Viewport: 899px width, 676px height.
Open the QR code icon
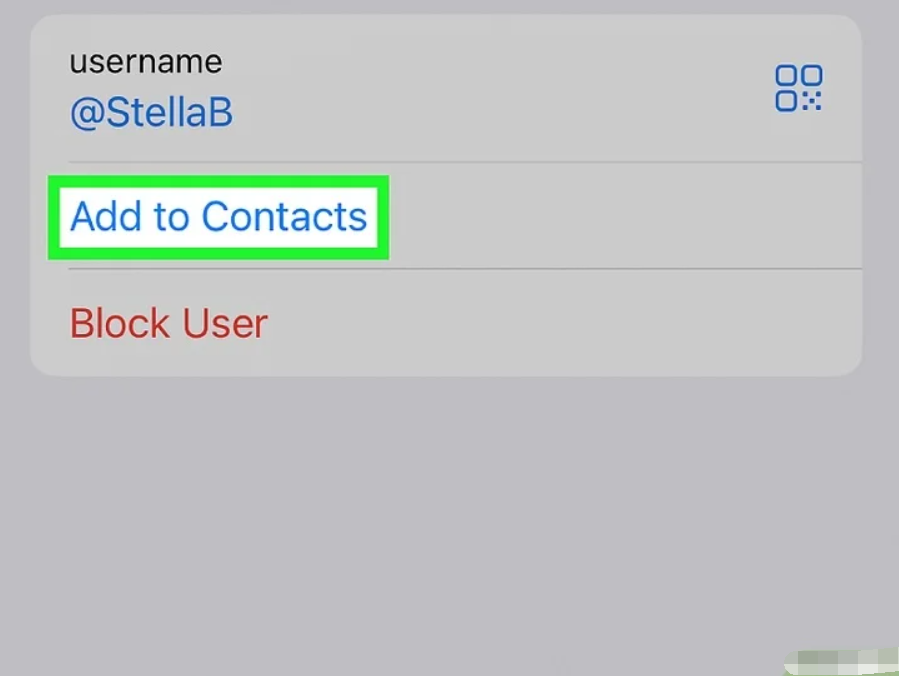[x=798, y=88]
